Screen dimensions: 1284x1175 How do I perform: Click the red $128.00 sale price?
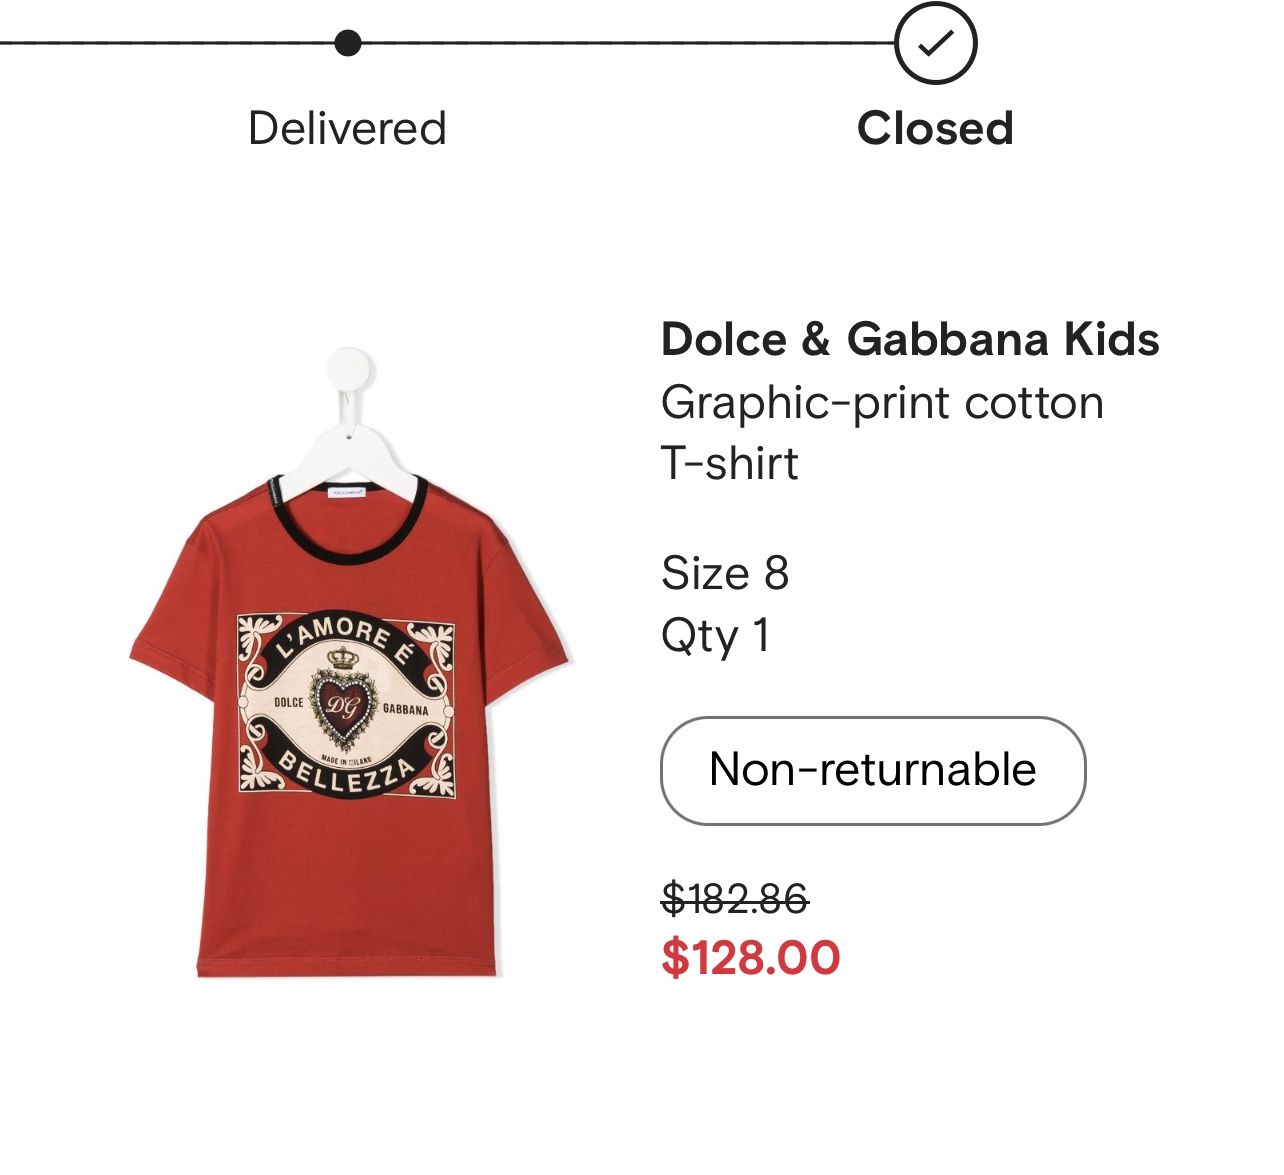pos(750,957)
